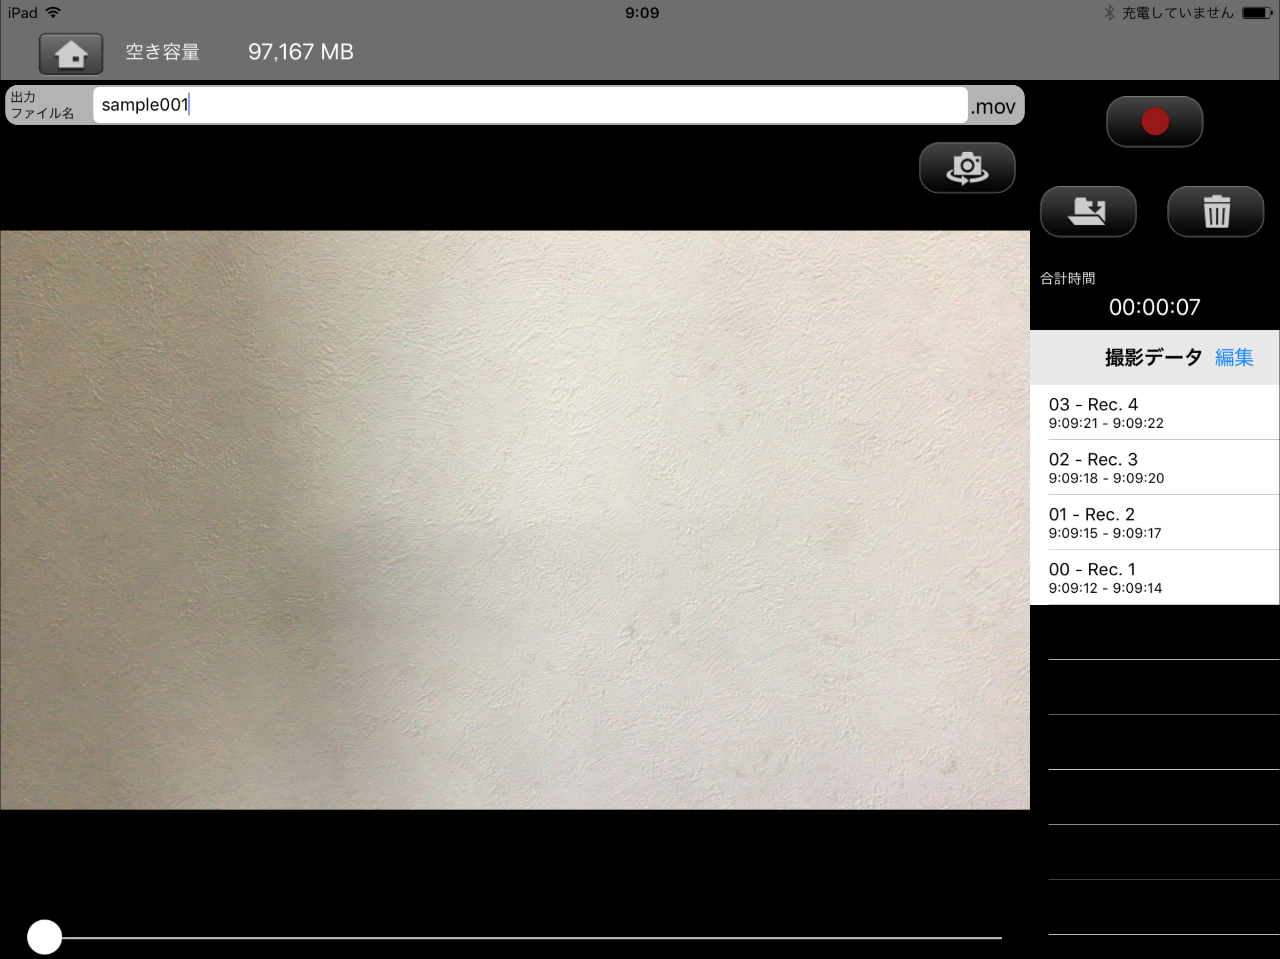Select the recording 03 - Rec. 4
1280x959 pixels.
1155,412
